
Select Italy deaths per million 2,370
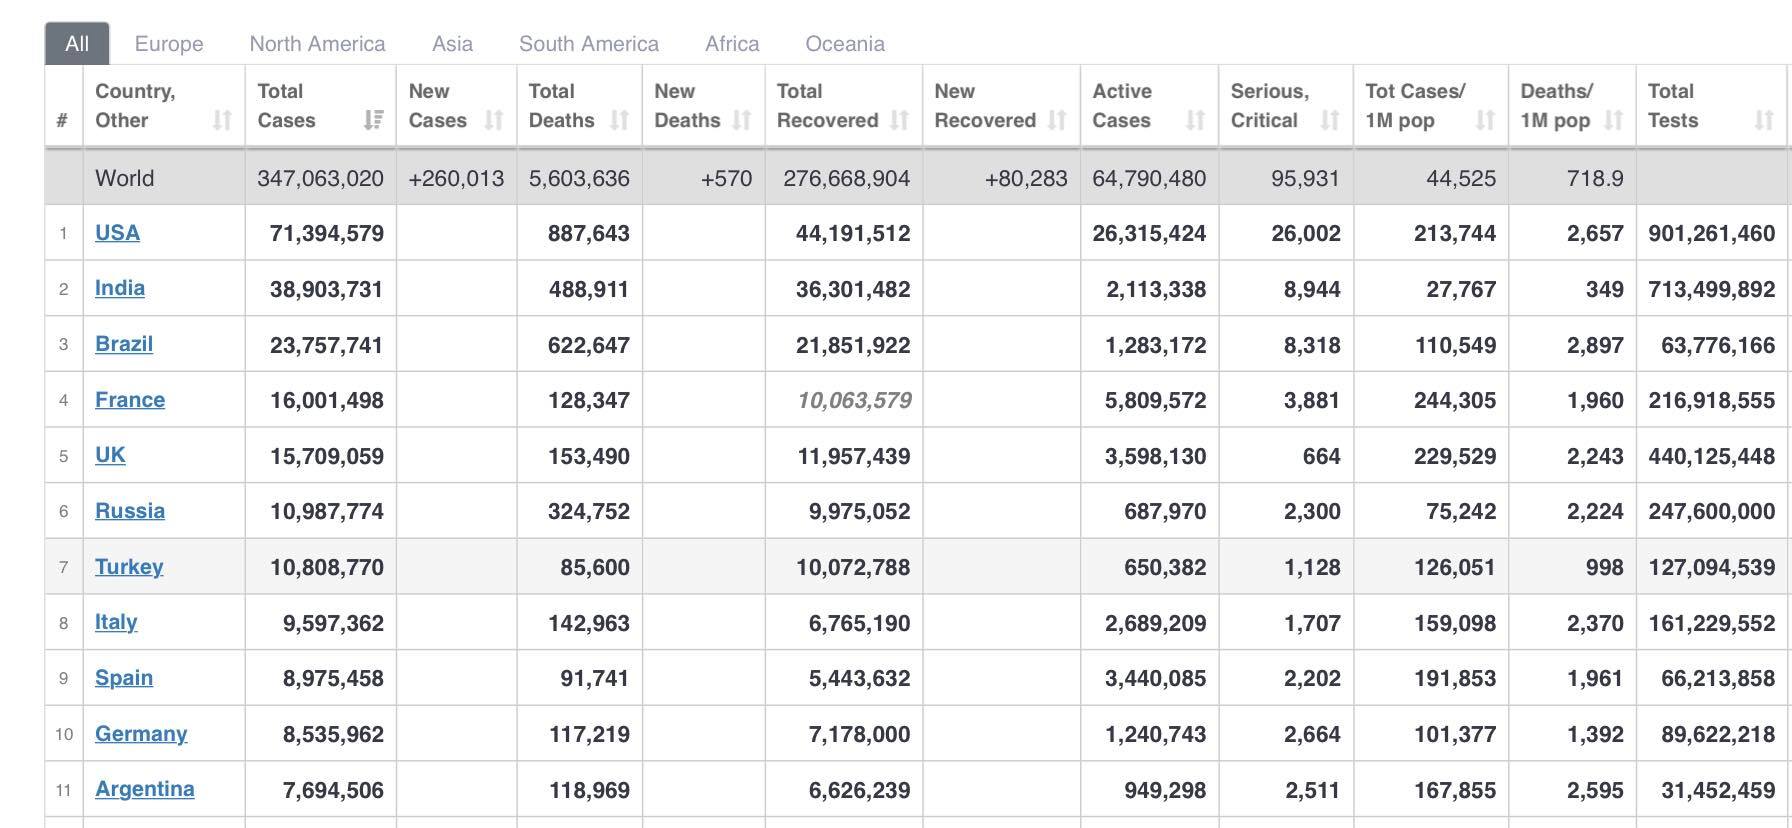(x=1595, y=623)
